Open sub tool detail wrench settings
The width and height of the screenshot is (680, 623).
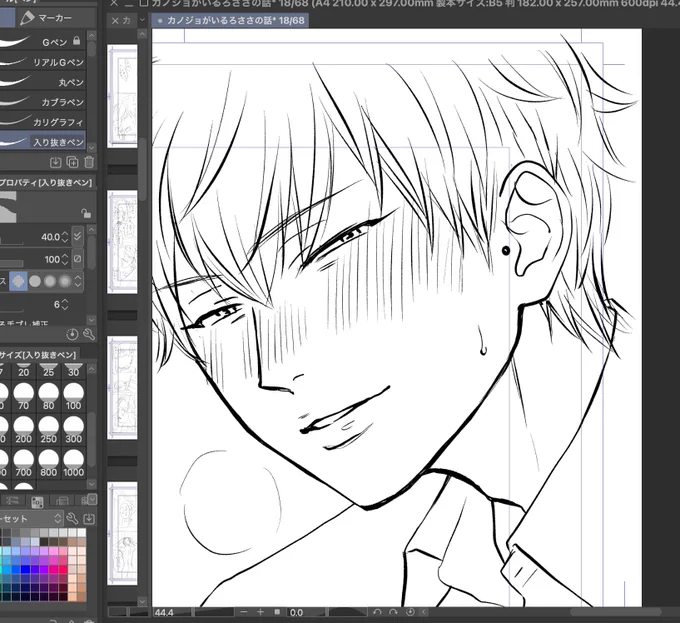(88, 334)
